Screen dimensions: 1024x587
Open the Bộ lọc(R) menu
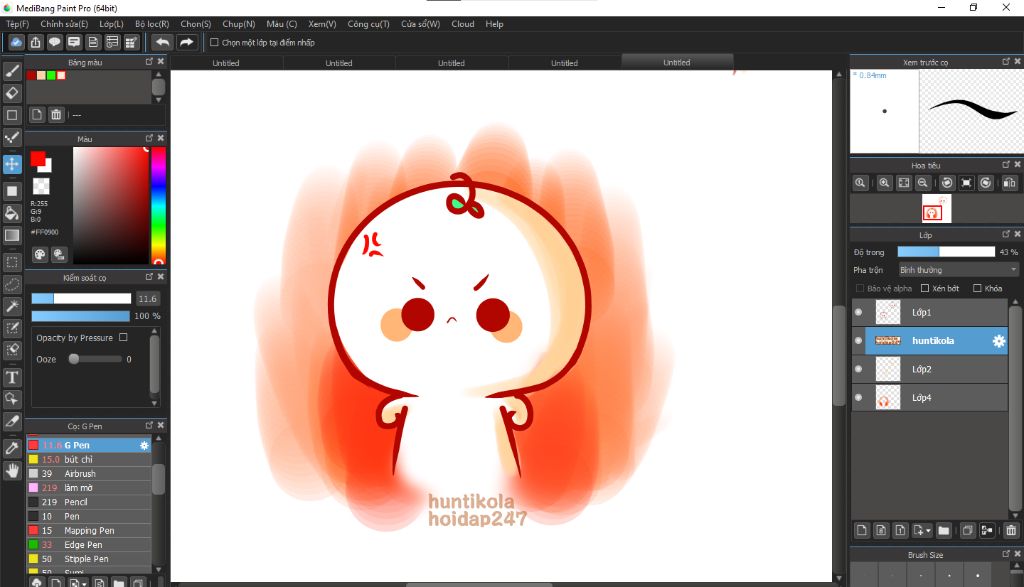pyautogui.click(x=152, y=24)
